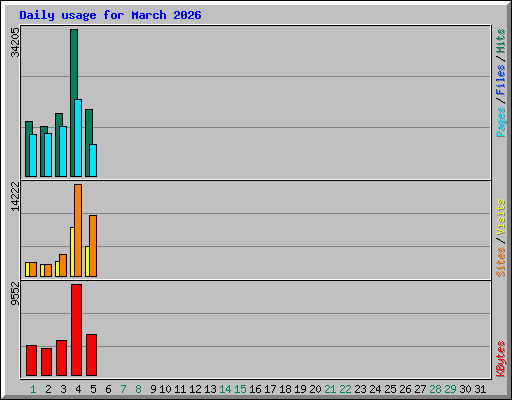Click the KBytes legend label
The image size is (512, 400).
pyautogui.click(x=501, y=359)
